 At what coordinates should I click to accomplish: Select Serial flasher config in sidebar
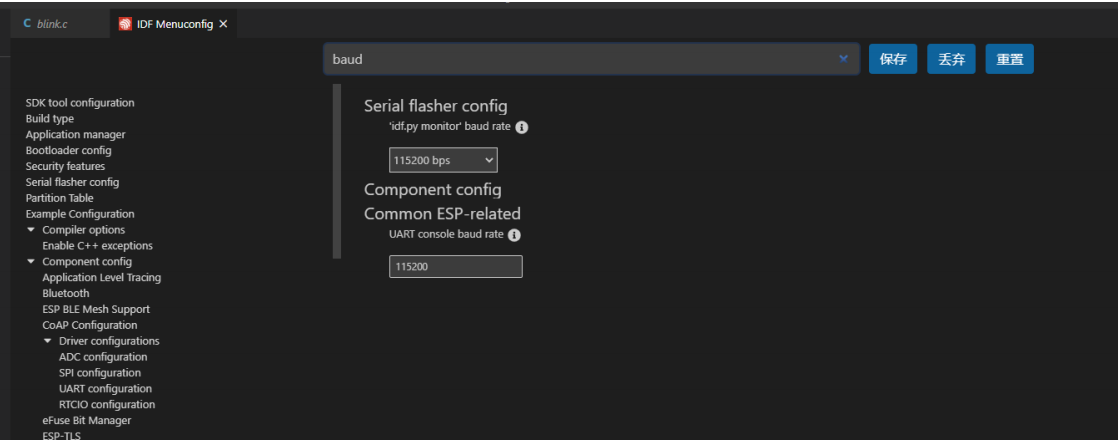point(73,182)
